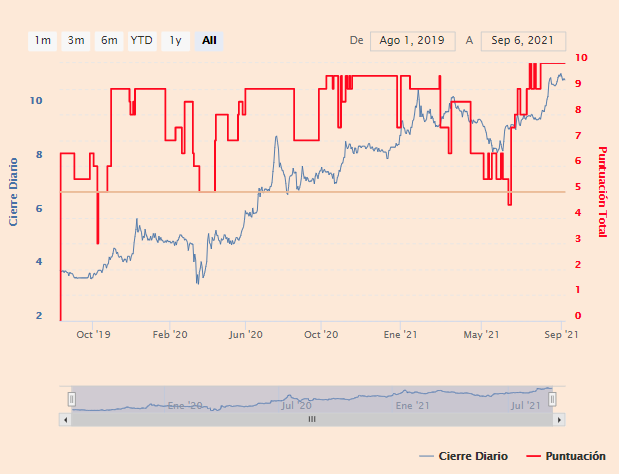Screen dimensions: 619x474
Task: Toggle the Cierre Diario legend series
Action: tap(463, 456)
